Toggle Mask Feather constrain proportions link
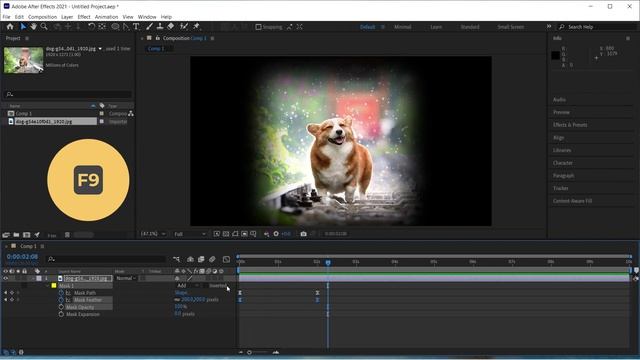 177,300
